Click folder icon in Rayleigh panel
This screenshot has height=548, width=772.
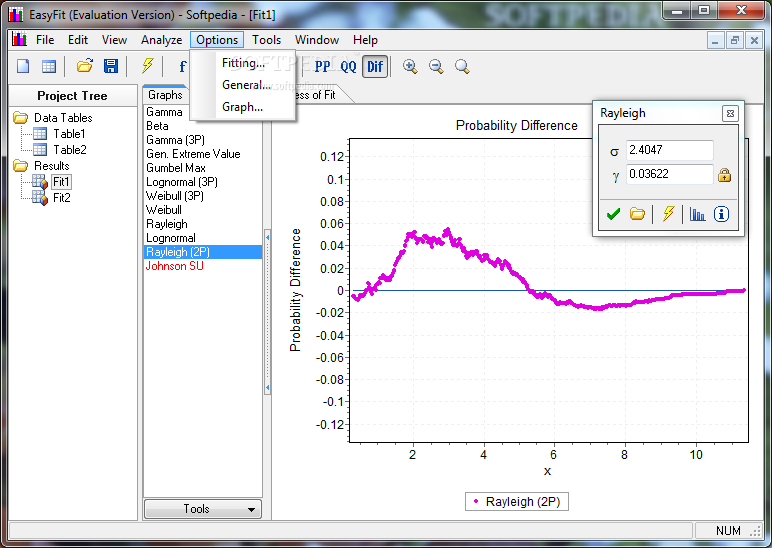(x=637, y=214)
